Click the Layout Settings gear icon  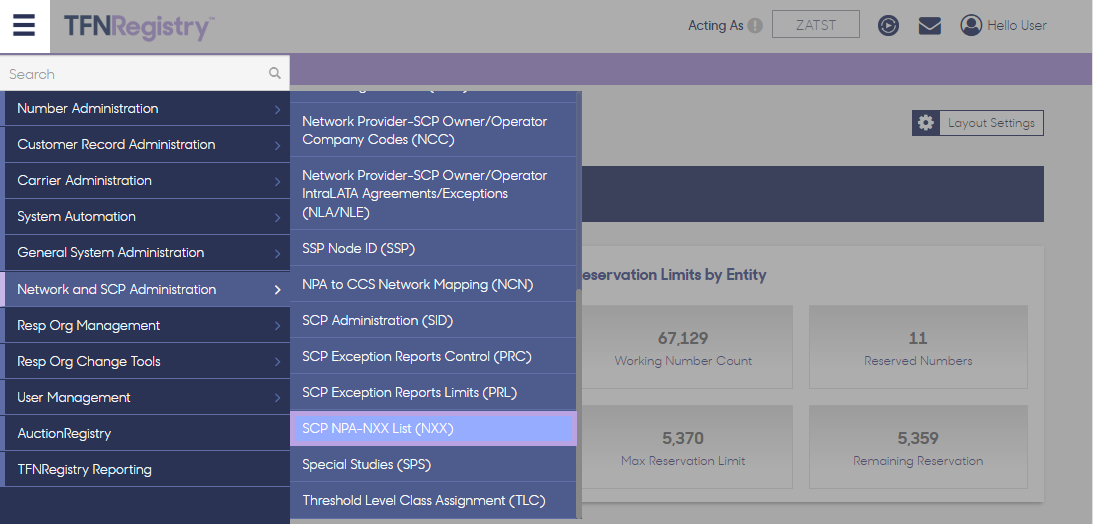tap(926, 123)
